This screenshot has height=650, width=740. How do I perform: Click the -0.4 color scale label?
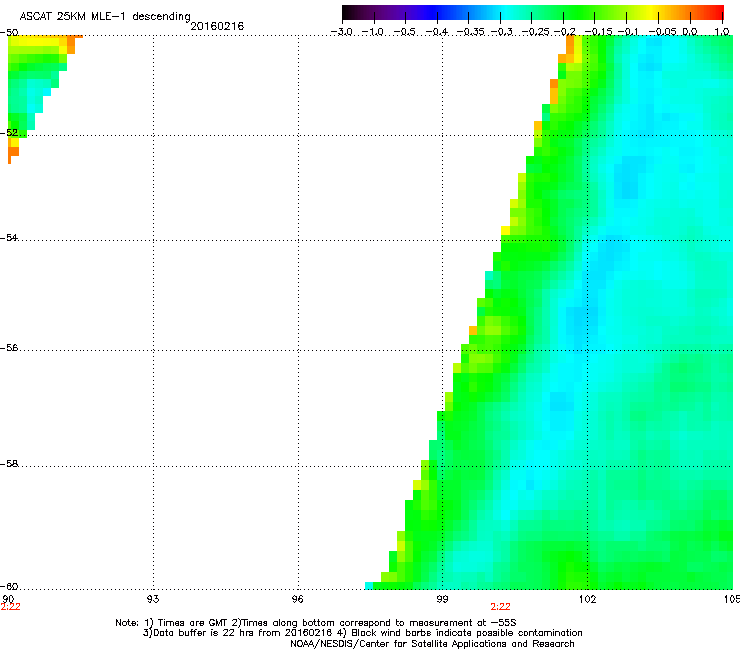point(437,32)
